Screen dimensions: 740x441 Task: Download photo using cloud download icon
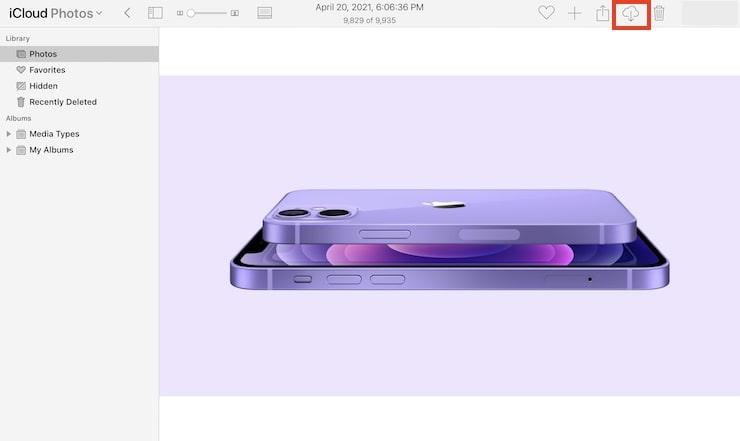pos(631,14)
